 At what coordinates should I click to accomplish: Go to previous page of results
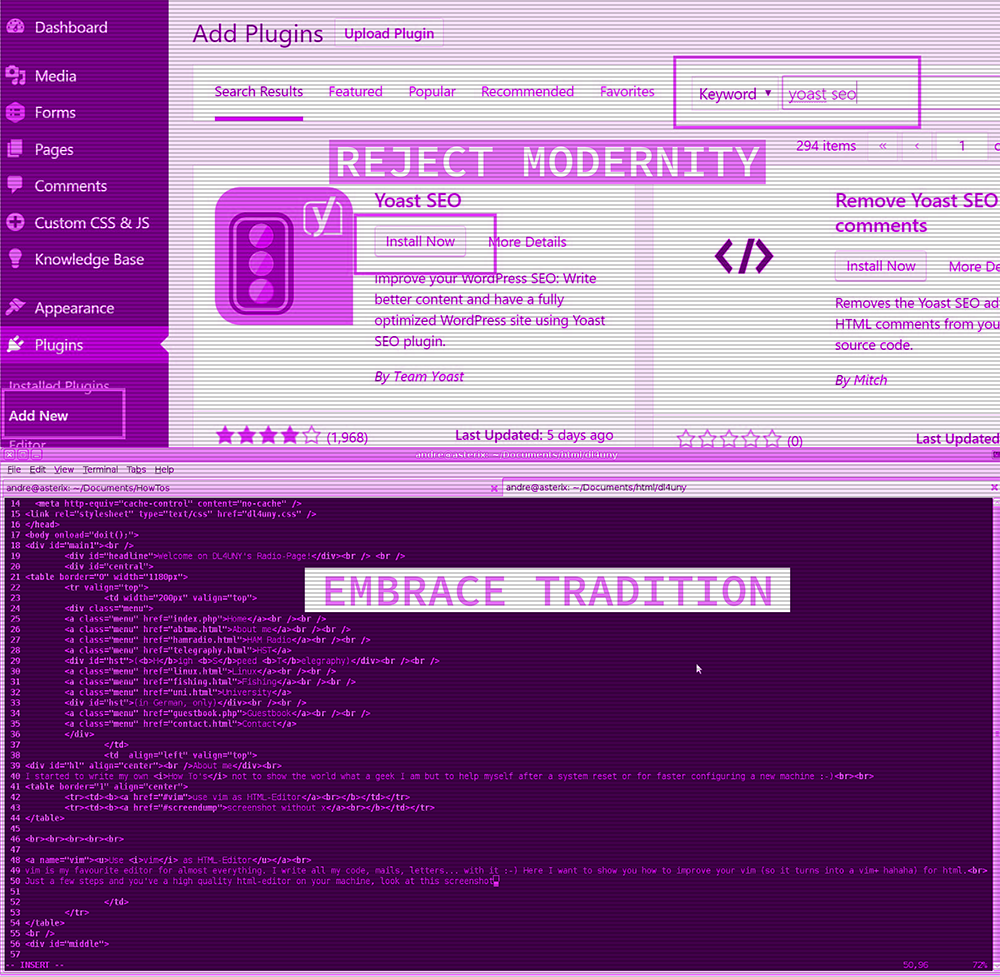[x=917, y=146]
